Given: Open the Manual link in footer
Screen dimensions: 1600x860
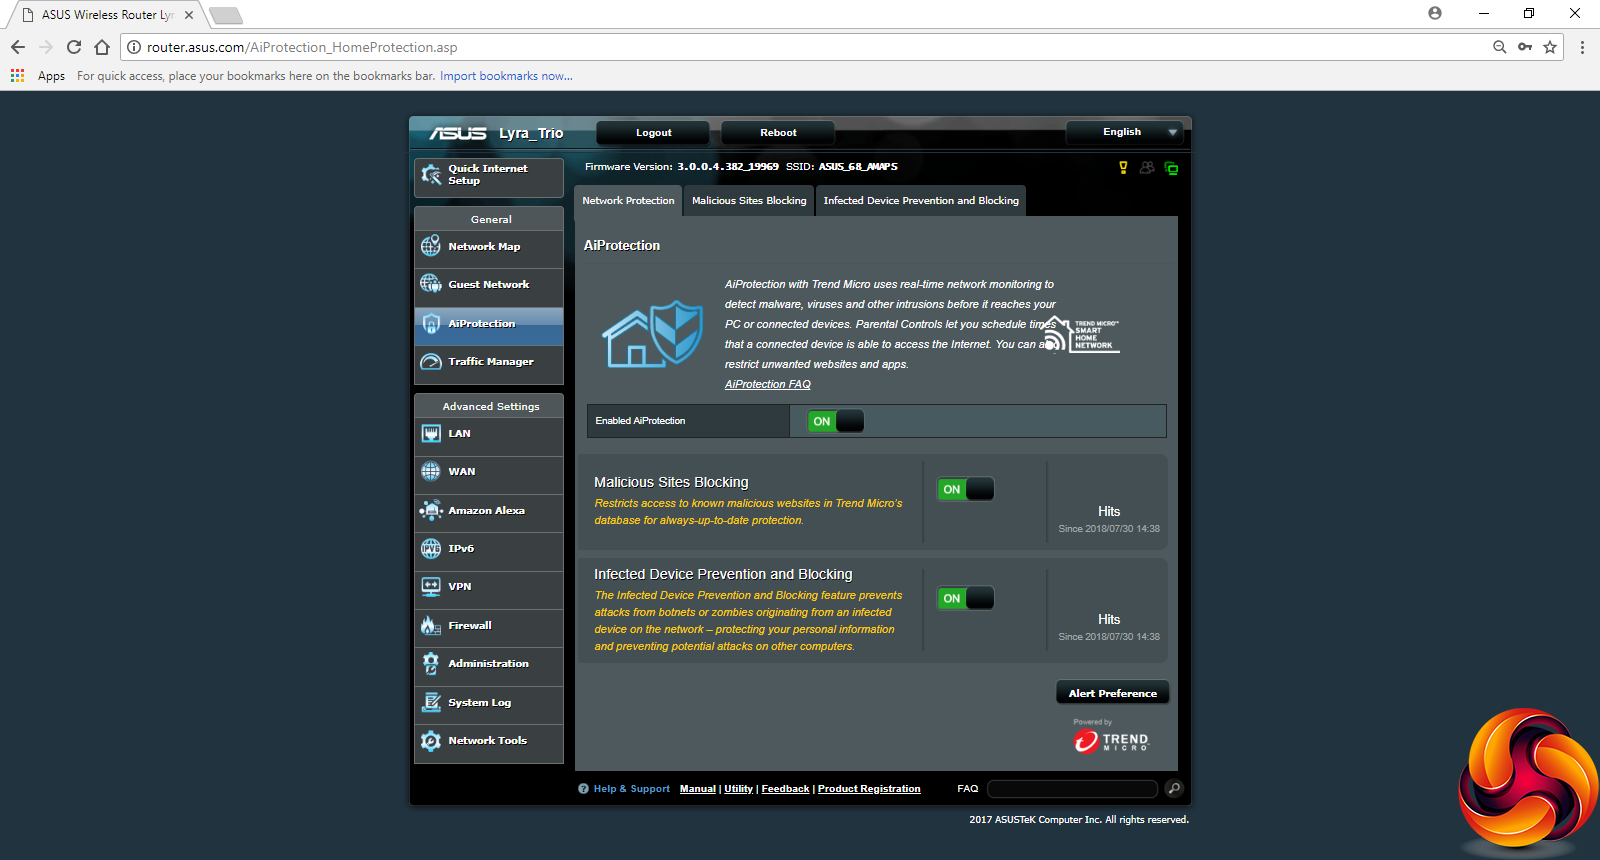Looking at the screenshot, I should click(698, 789).
